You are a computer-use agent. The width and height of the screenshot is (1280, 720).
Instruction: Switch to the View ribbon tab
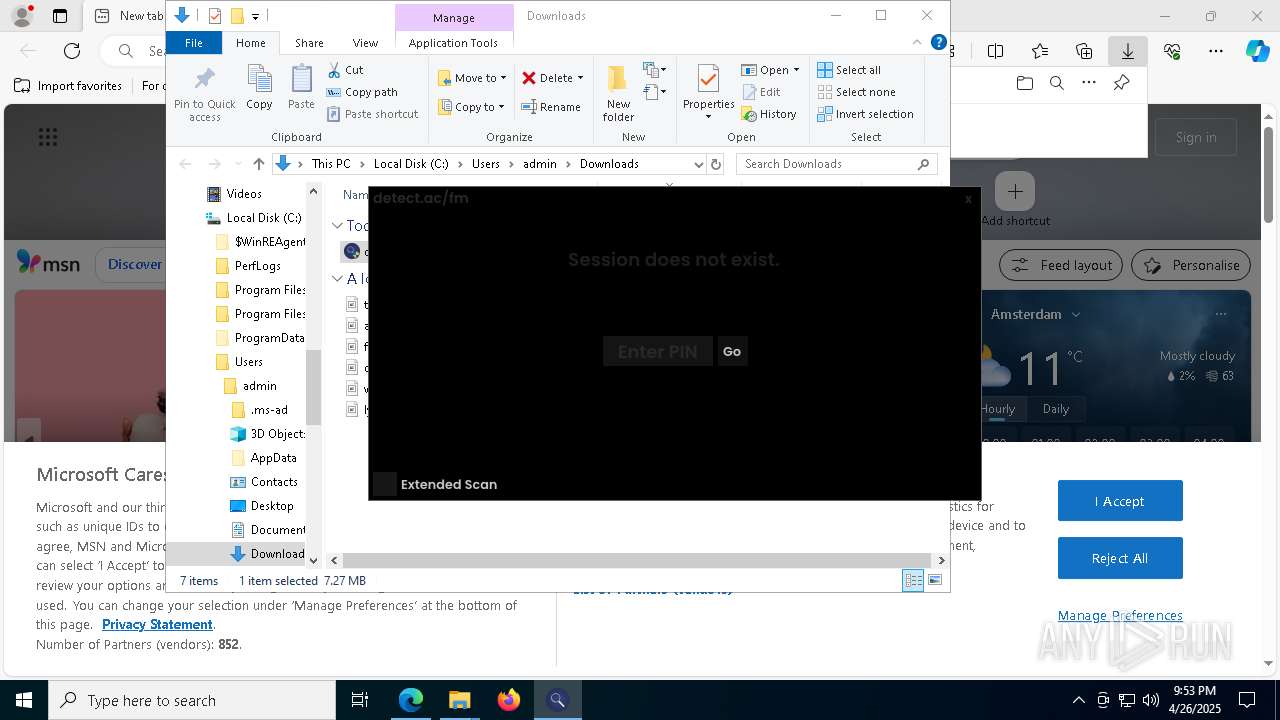coord(365,43)
